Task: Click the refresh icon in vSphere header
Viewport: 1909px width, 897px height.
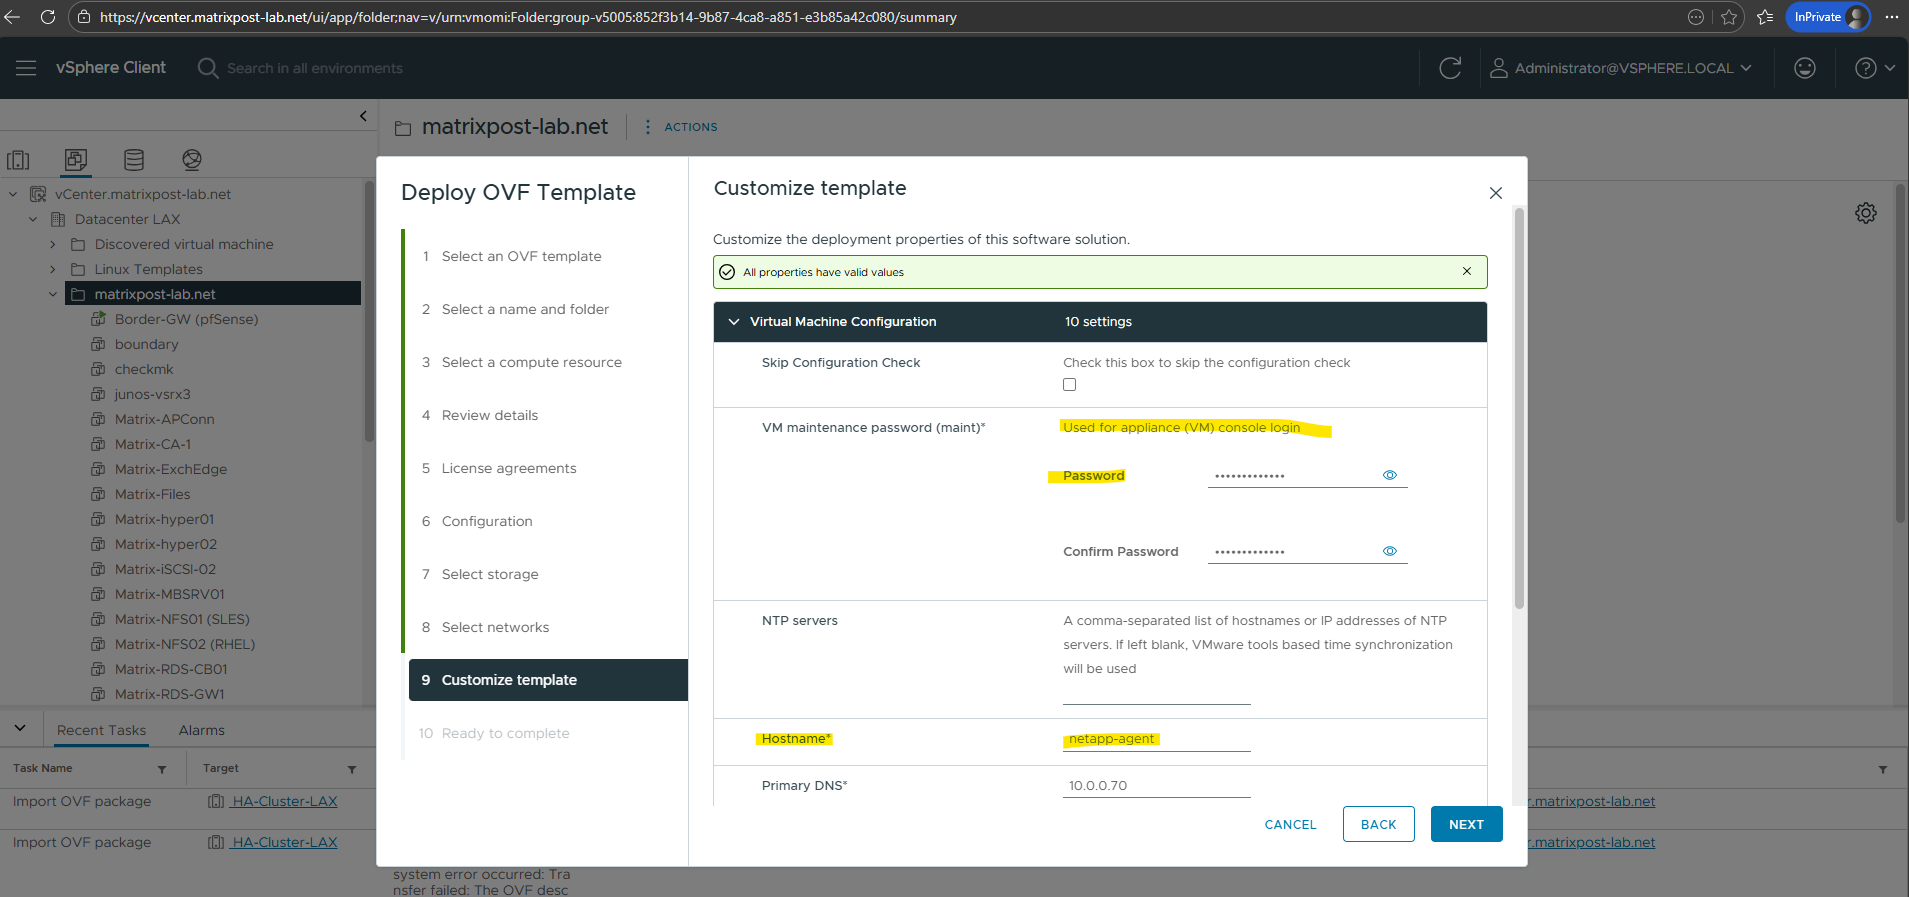Action: [1450, 68]
